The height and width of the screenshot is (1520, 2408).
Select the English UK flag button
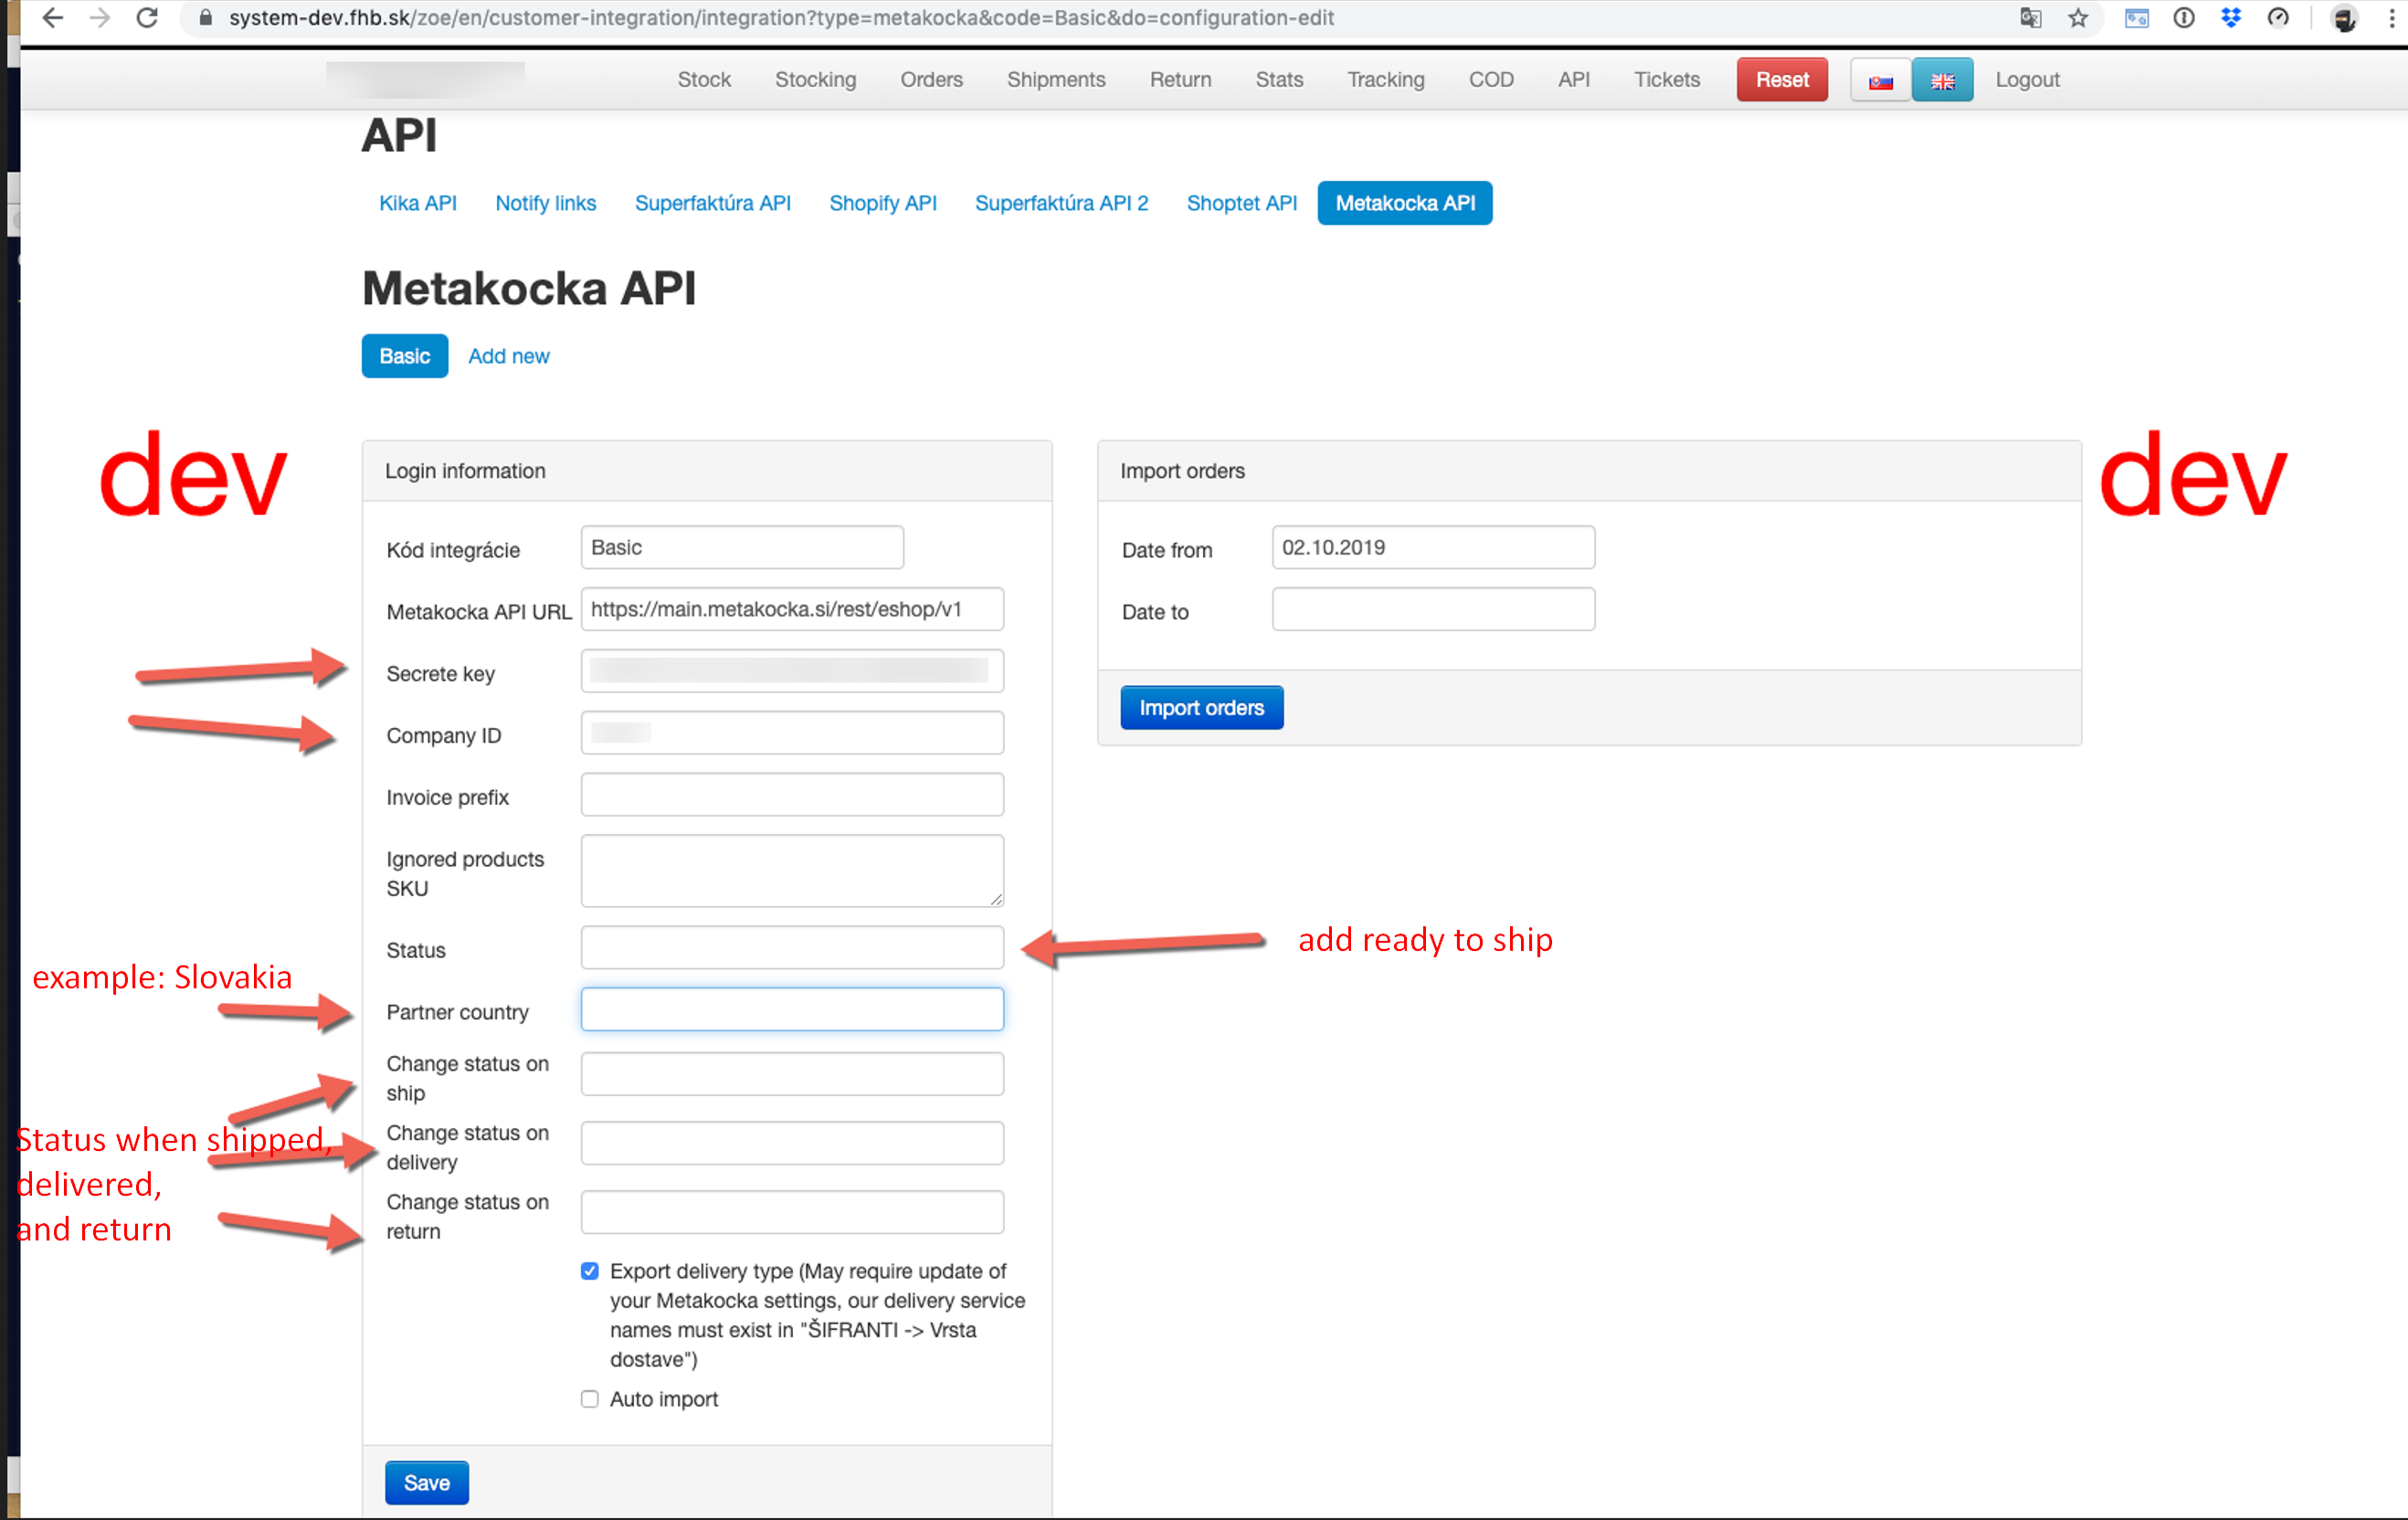[1942, 80]
